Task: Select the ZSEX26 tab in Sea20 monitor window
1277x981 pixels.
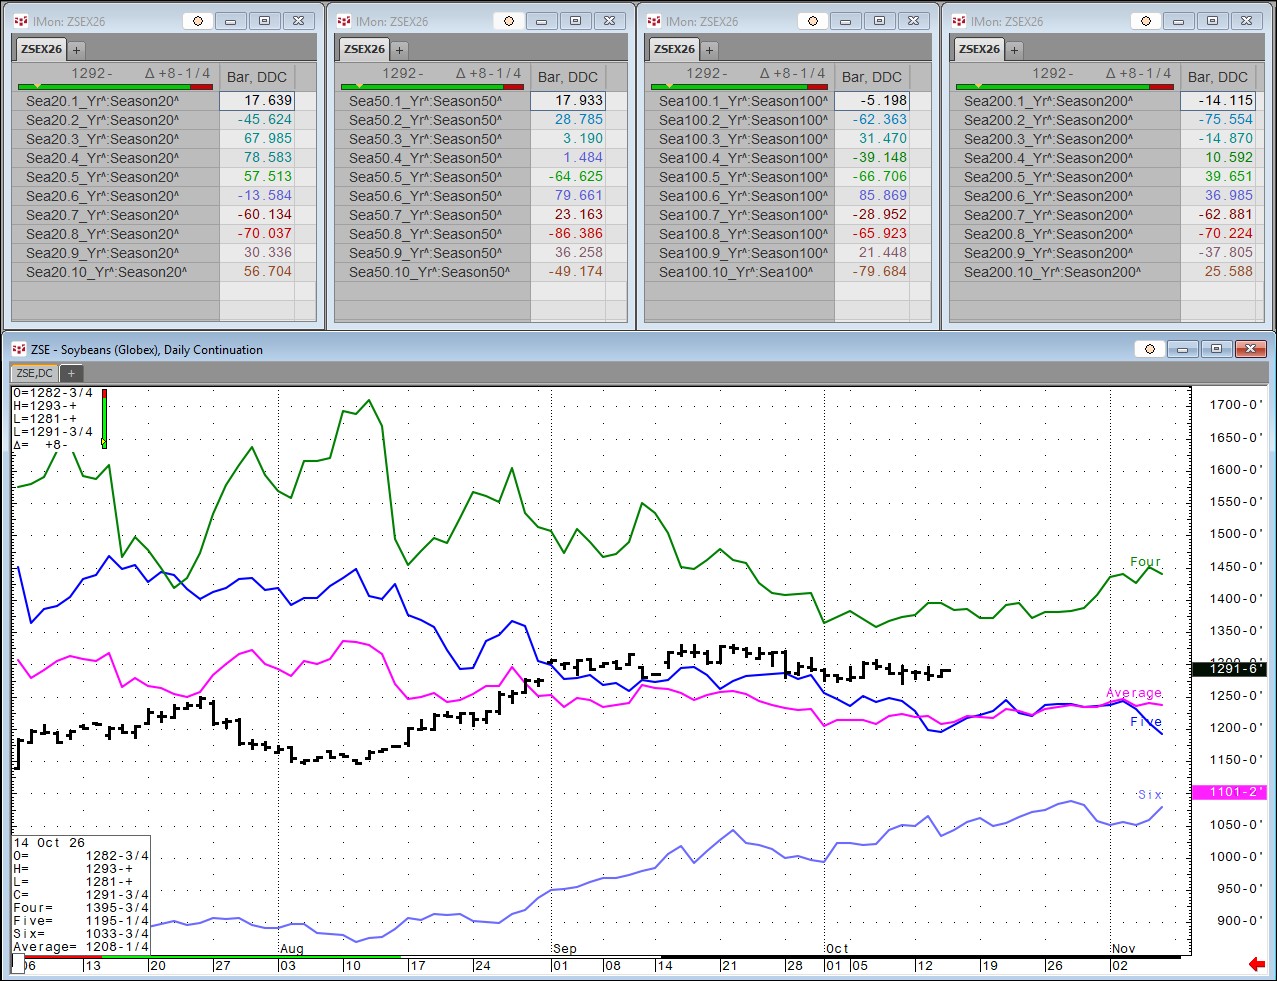Action: point(41,49)
